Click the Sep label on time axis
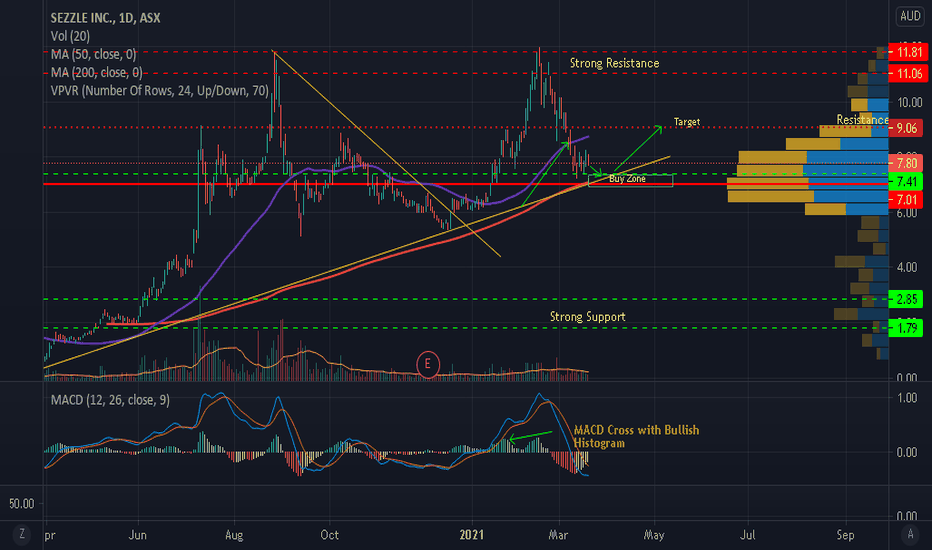The image size is (932, 550). tap(845, 535)
